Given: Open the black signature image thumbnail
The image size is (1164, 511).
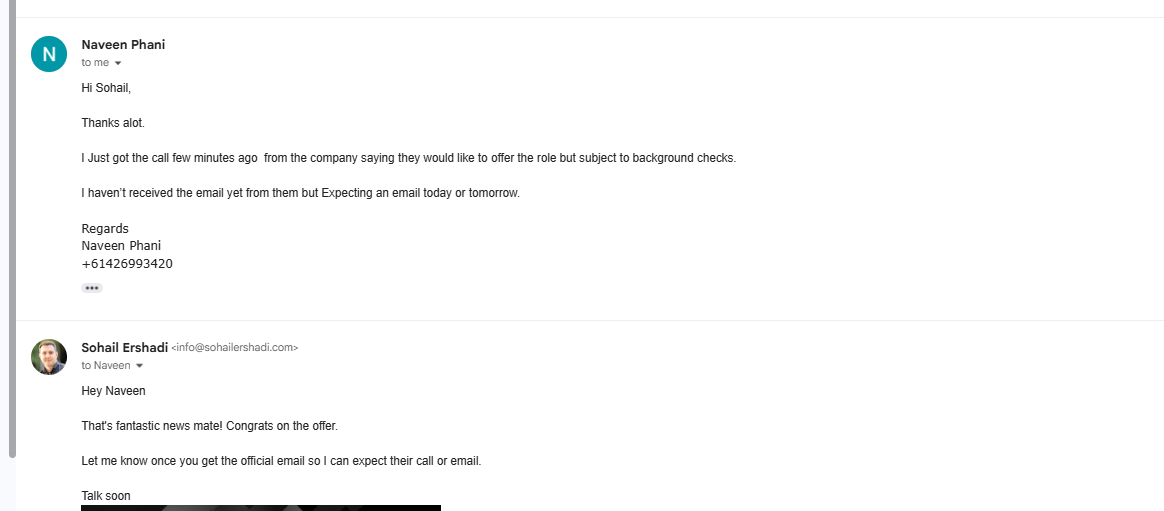Looking at the screenshot, I should pos(260,507).
